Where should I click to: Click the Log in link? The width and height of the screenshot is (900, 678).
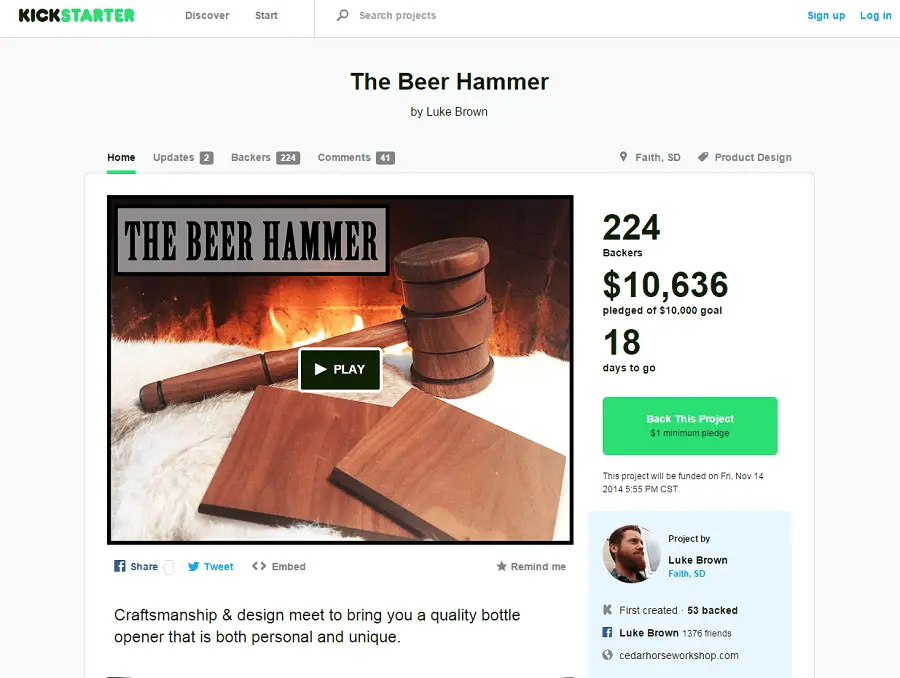pyautogui.click(x=875, y=16)
